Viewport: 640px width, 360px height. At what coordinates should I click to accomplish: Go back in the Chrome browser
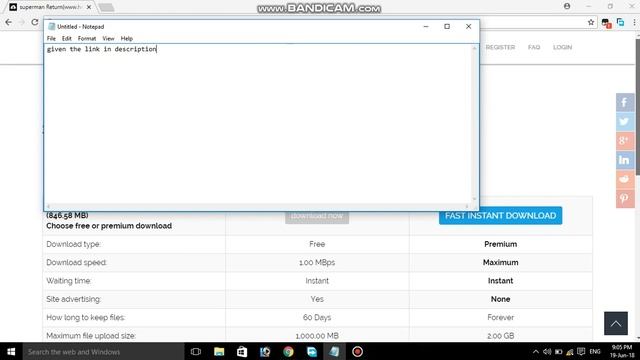(9, 22)
